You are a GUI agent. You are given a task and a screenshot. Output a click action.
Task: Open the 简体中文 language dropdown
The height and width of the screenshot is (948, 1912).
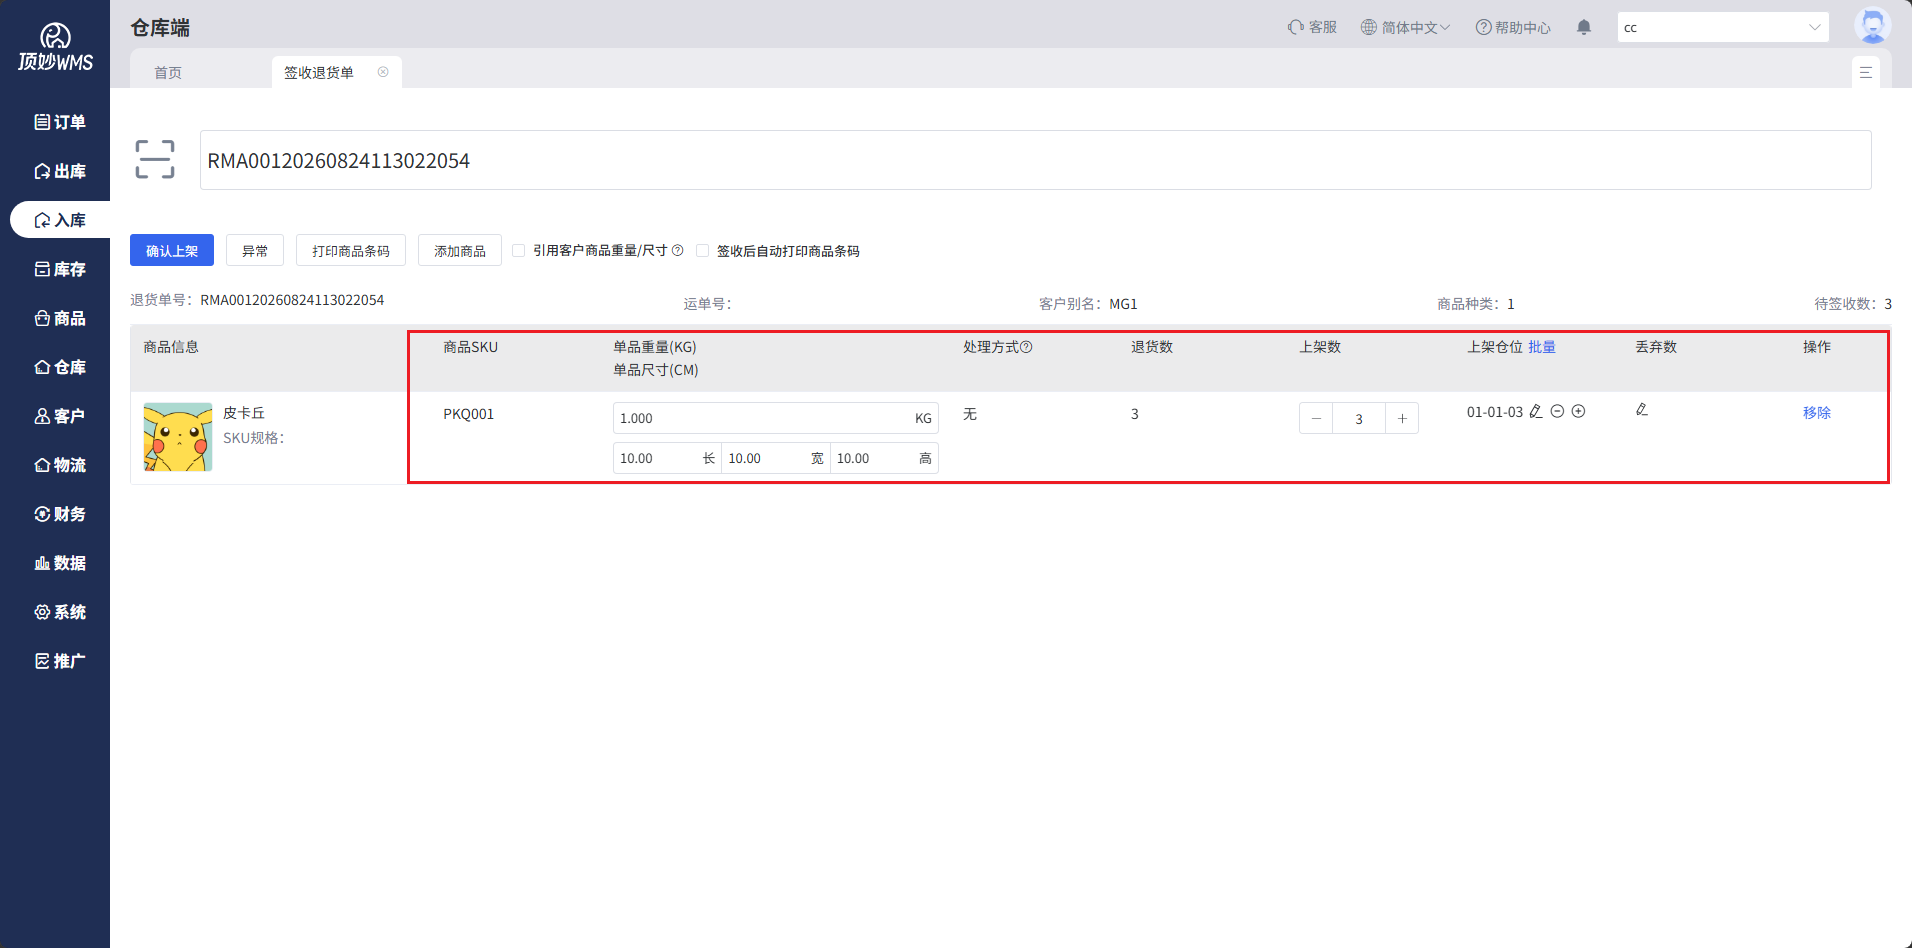pos(1405,27)
